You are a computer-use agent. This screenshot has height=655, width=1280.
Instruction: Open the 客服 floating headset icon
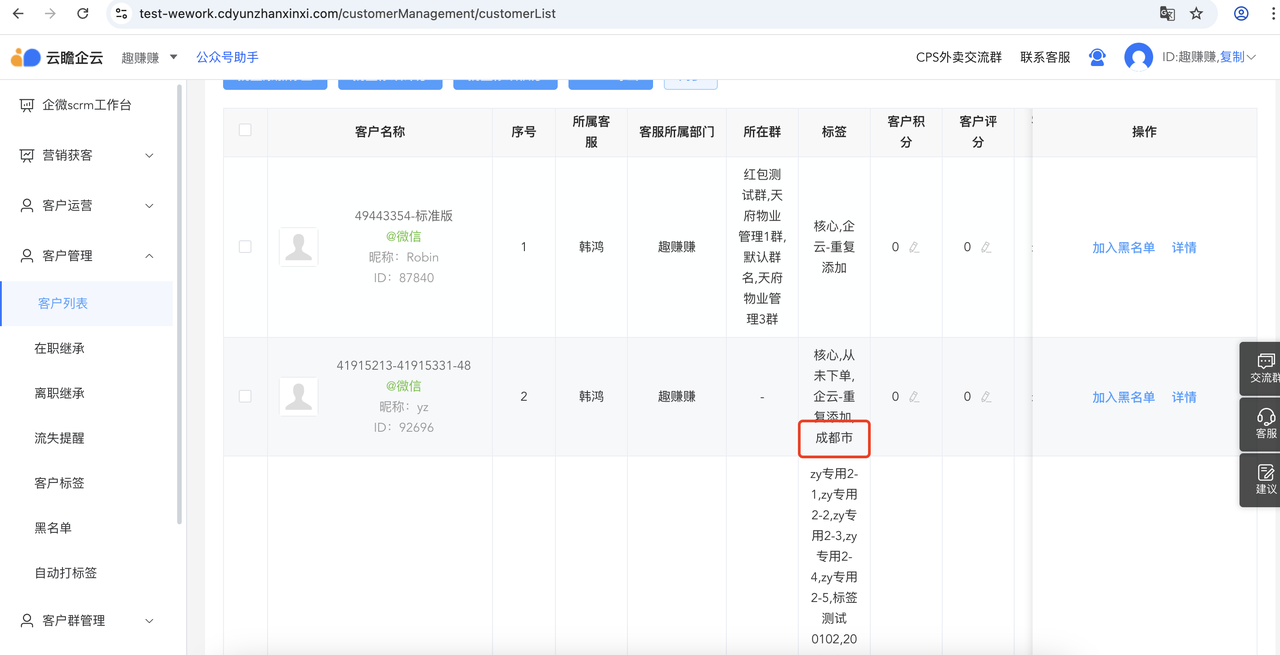(x=1265, y=424)
